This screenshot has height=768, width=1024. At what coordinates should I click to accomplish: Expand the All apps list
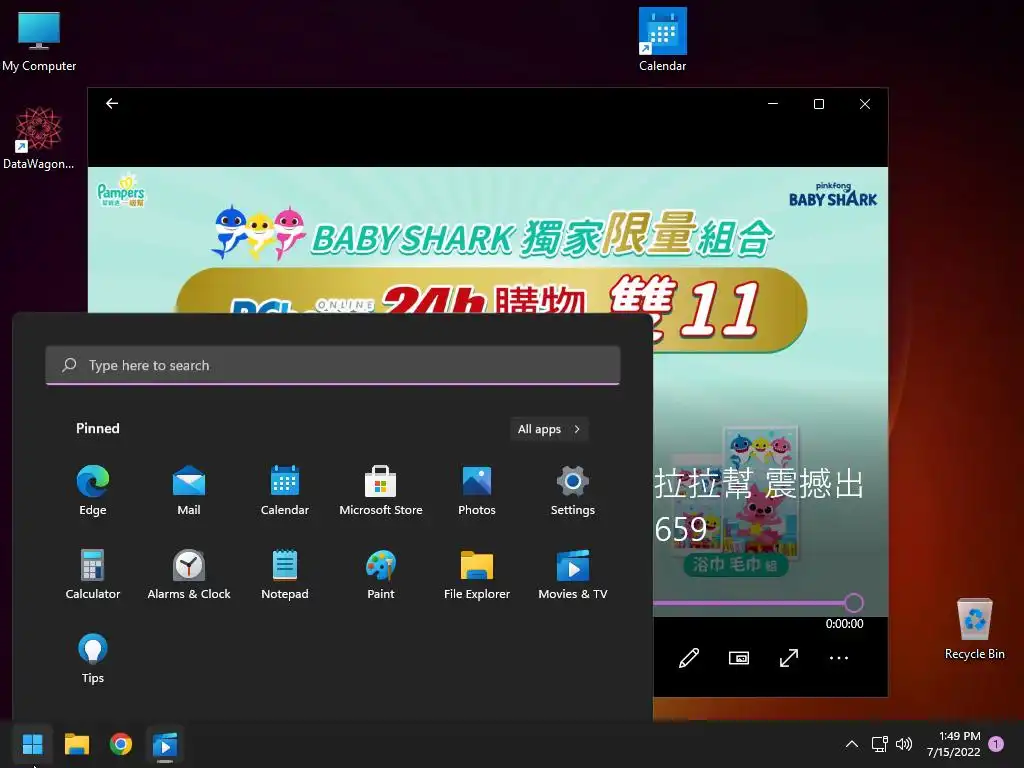point(549,429)
